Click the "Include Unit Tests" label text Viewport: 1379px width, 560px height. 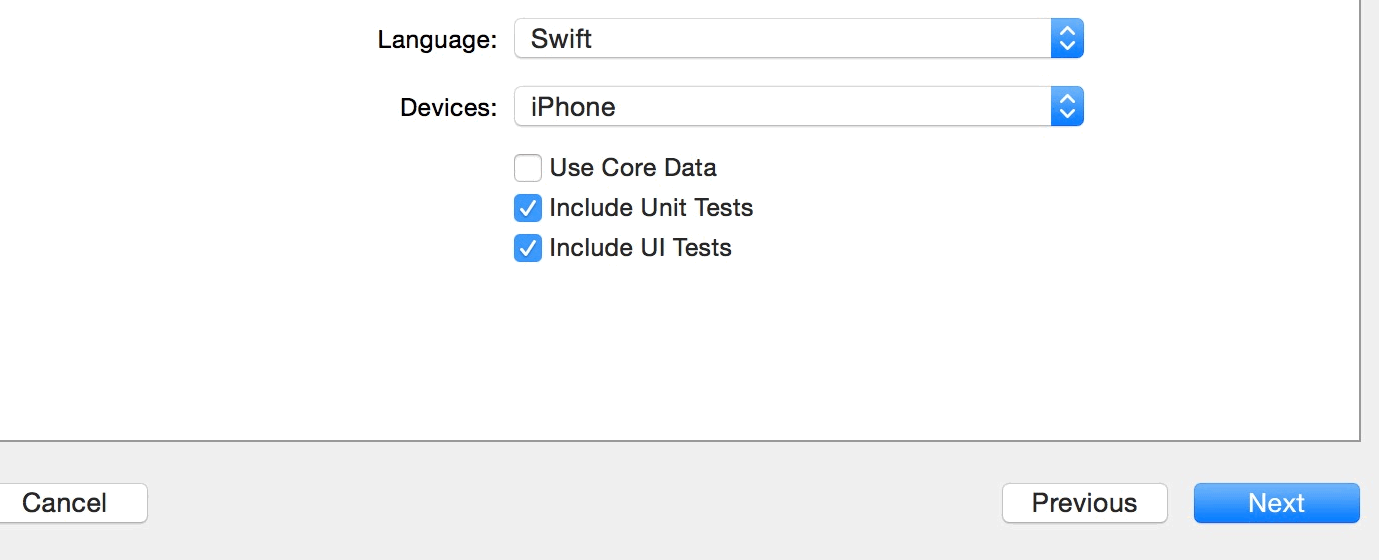[651, 208]
